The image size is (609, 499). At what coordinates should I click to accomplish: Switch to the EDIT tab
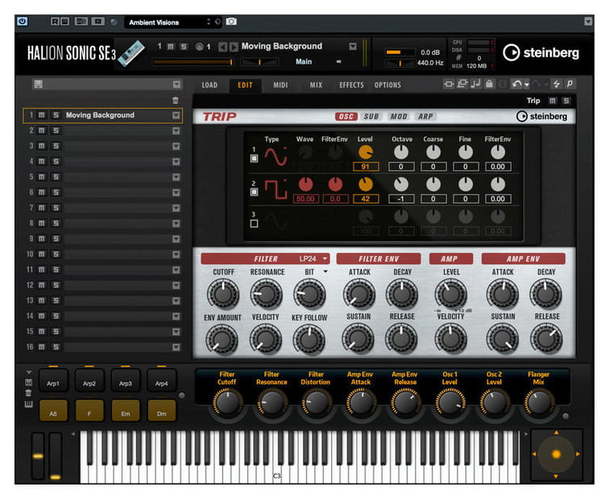245,85
